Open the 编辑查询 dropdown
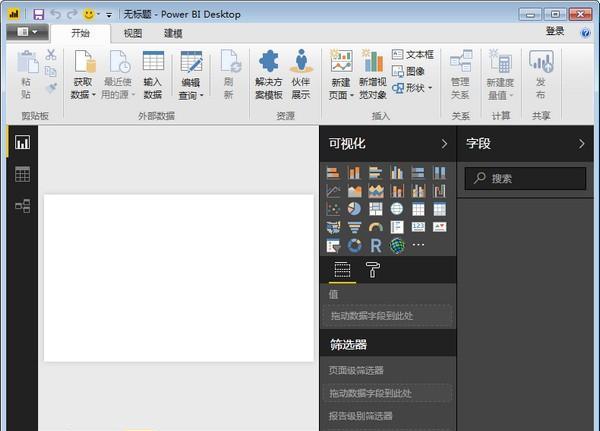 click(x=191, y=75)
